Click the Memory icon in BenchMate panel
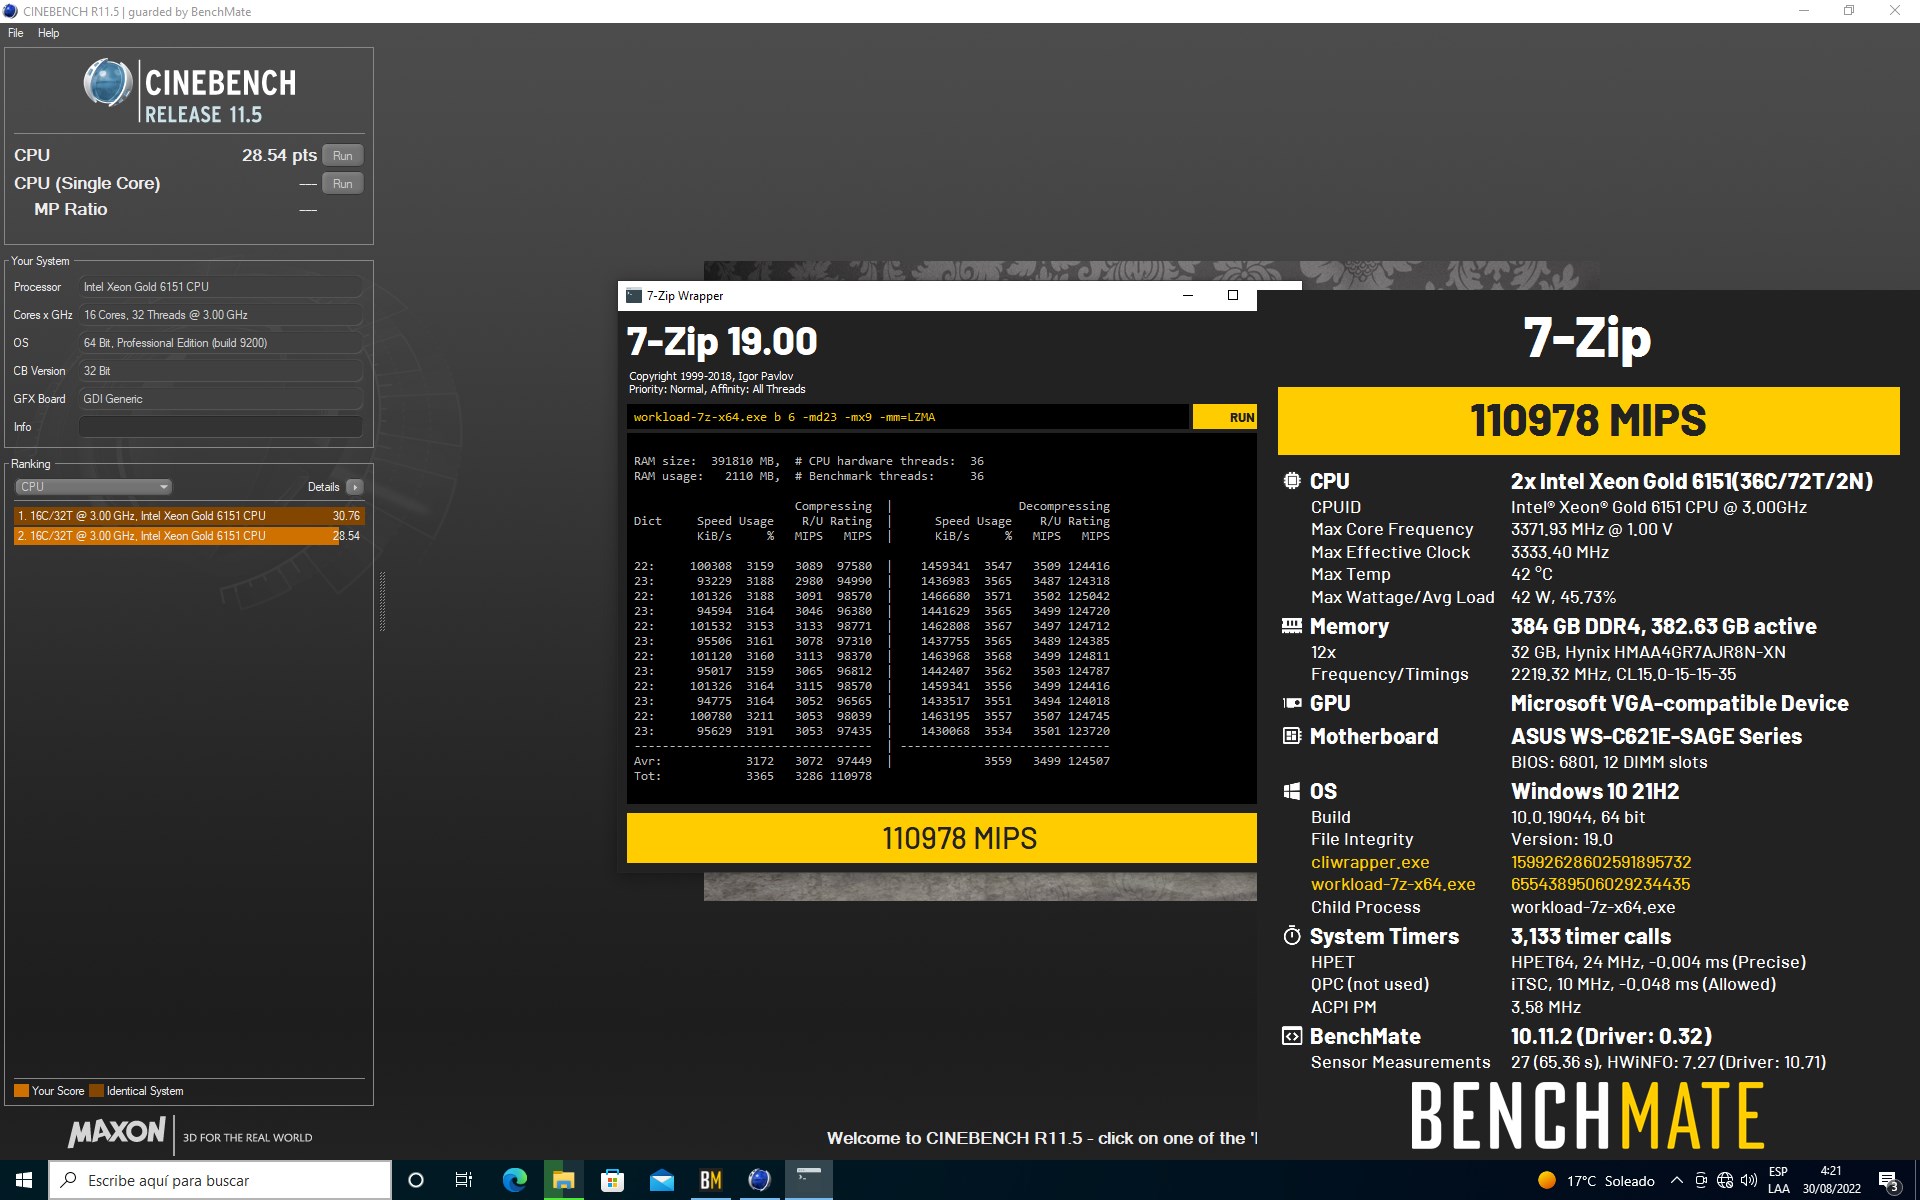The image size is (1920, 1200). tap(1292, 626)
